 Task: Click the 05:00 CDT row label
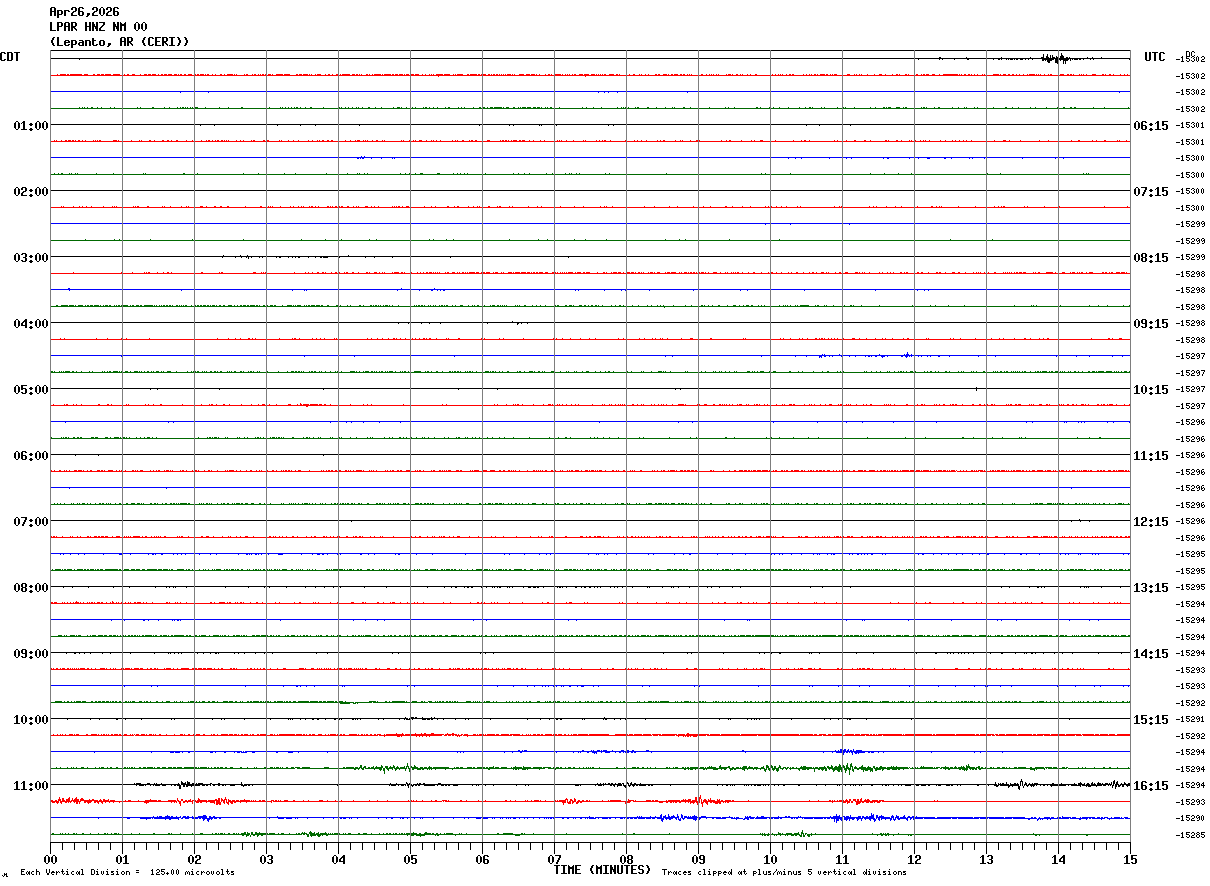(x=30, y=390)
